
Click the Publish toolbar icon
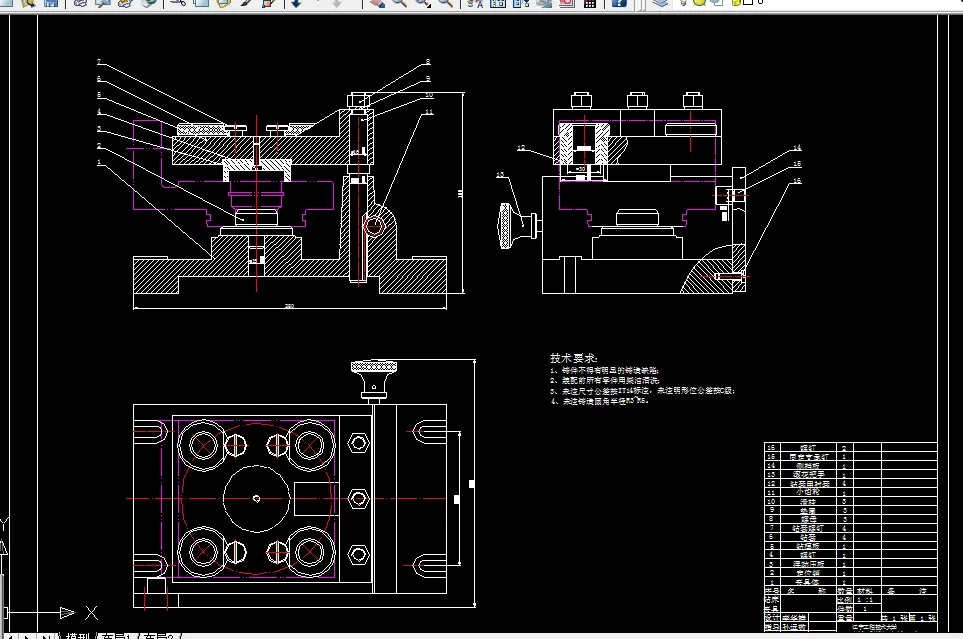point(125,2)
